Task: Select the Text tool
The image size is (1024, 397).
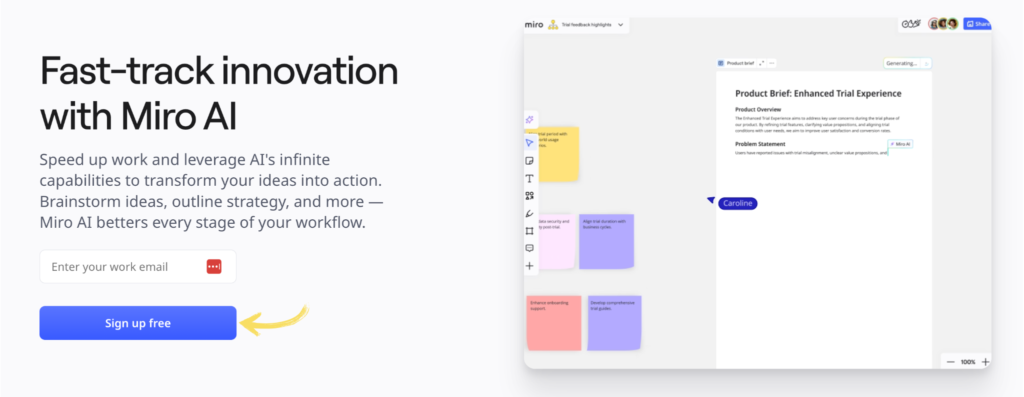Action: 530,178
